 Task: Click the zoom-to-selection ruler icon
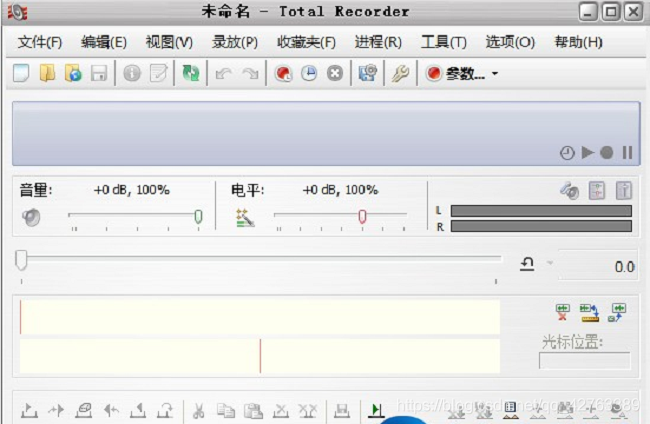point(589,313)
